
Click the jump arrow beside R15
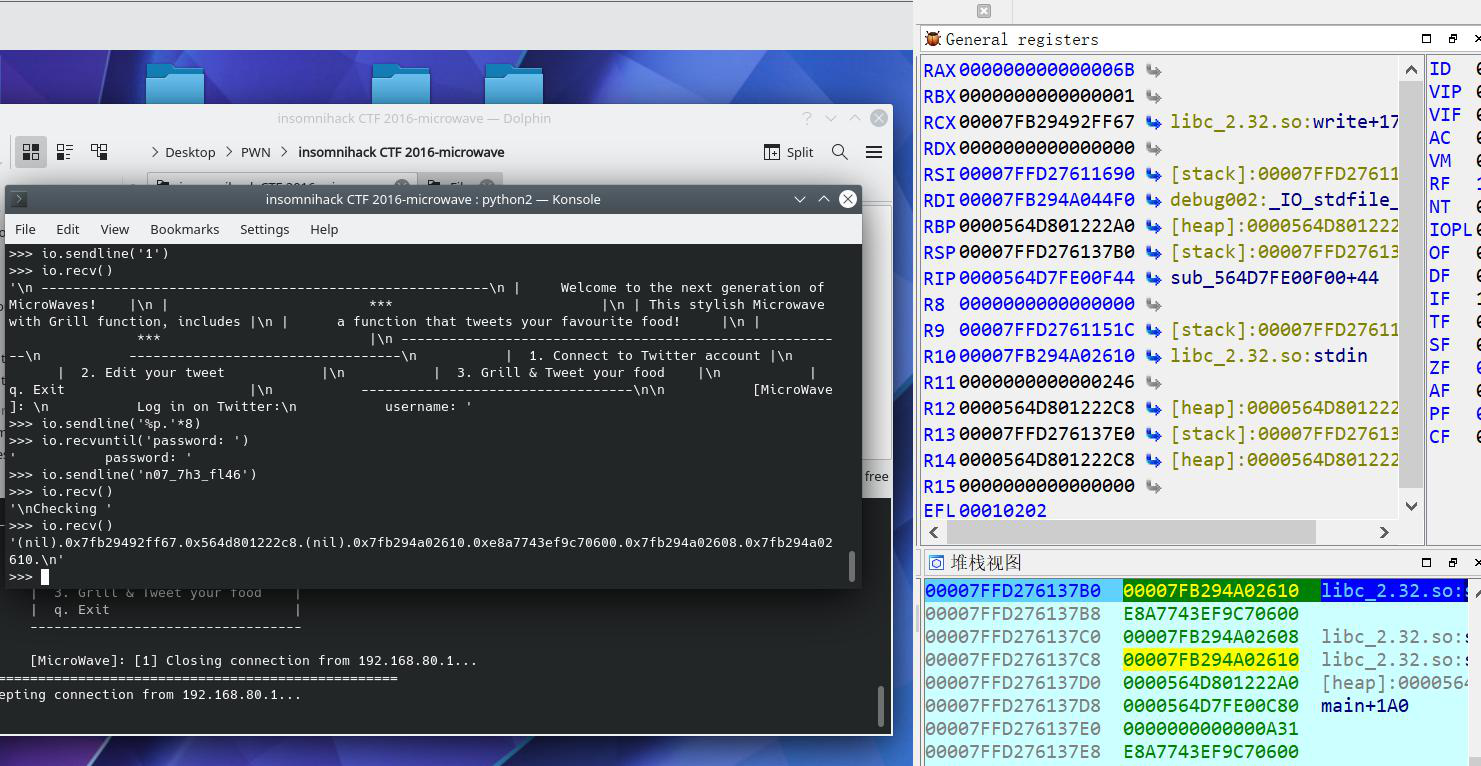1153,487
